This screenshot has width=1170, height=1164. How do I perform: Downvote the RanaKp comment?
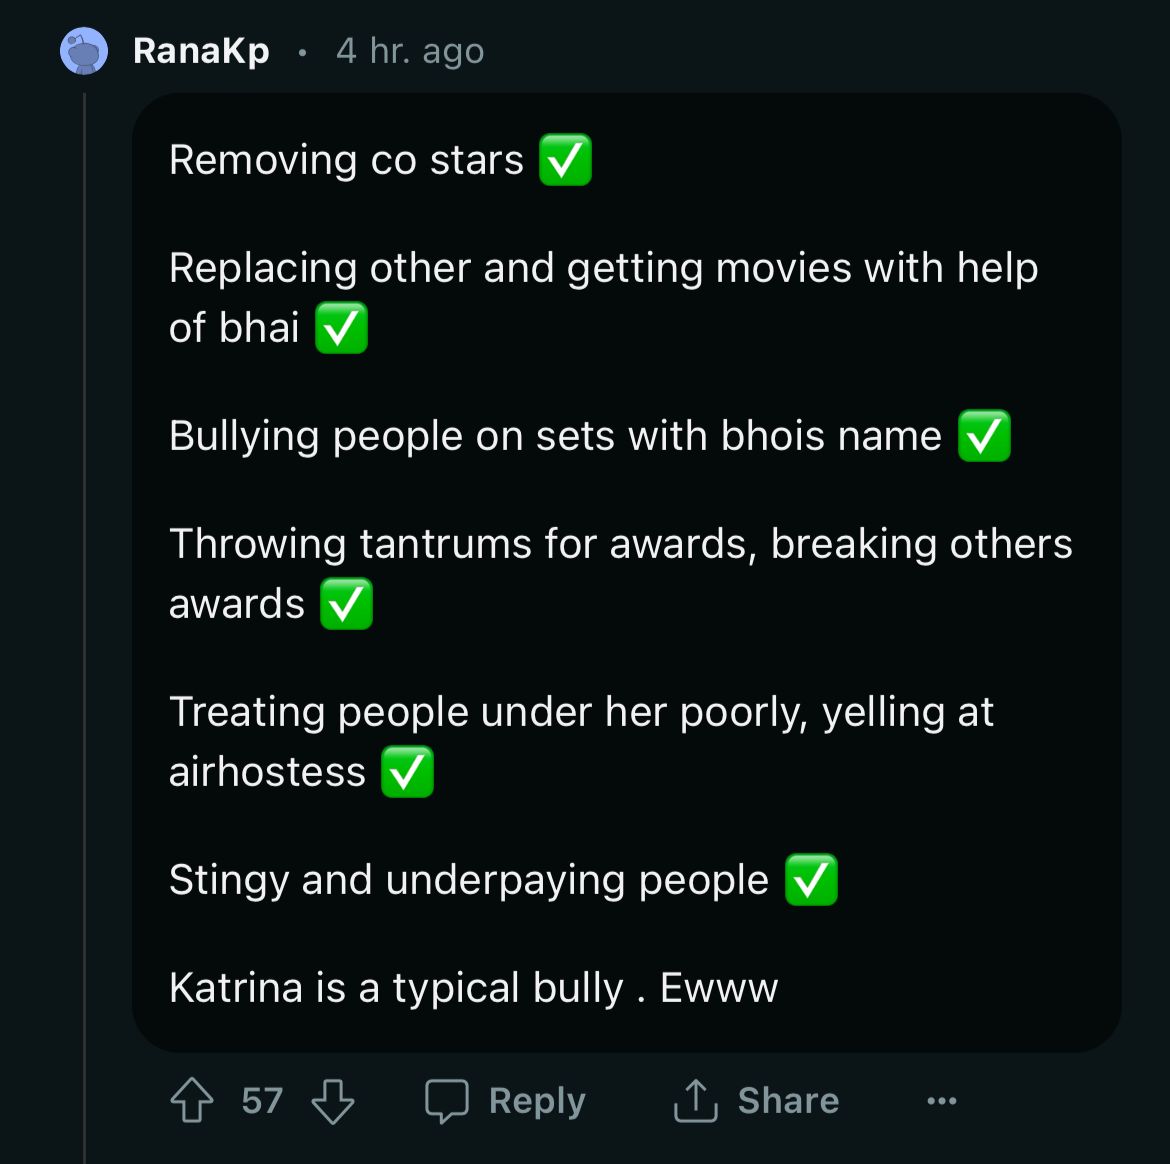pyautogui.click(x=333, y=1100)
